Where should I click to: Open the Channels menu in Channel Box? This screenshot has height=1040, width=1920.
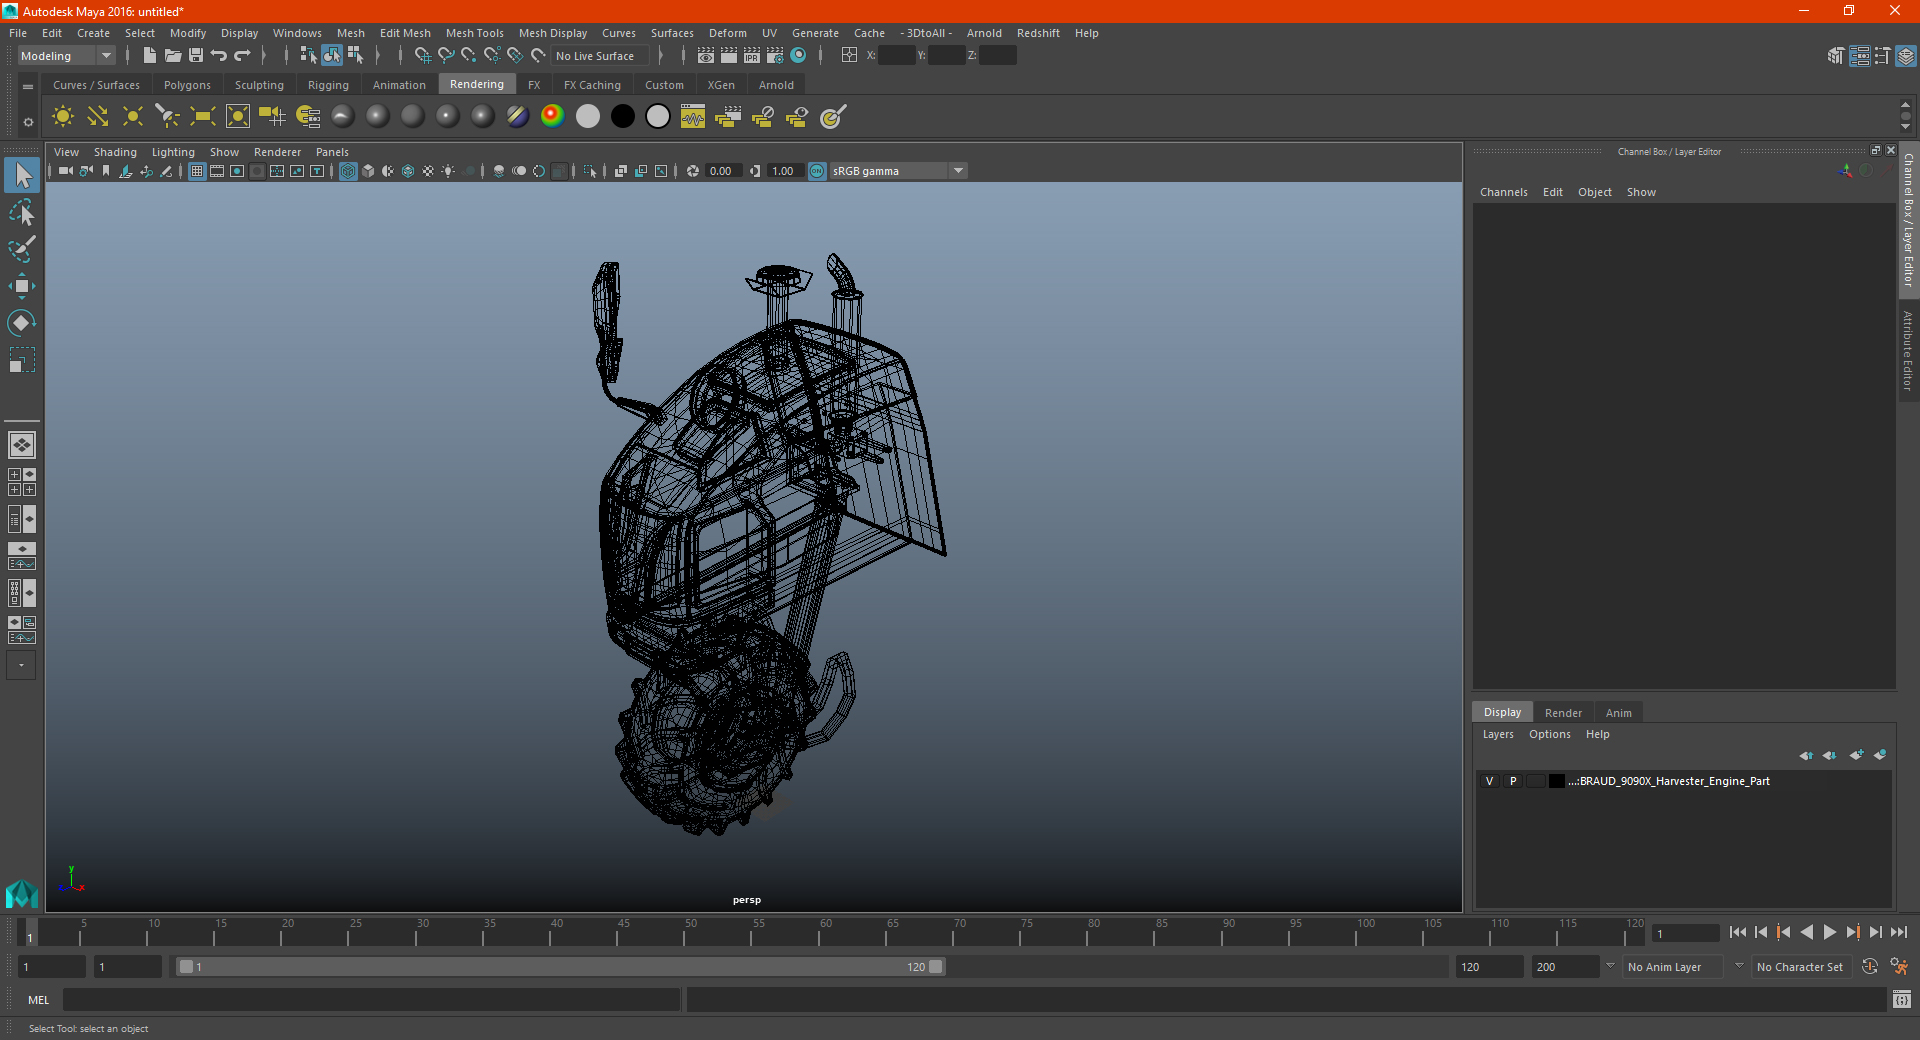click(x=1503, y=192)
